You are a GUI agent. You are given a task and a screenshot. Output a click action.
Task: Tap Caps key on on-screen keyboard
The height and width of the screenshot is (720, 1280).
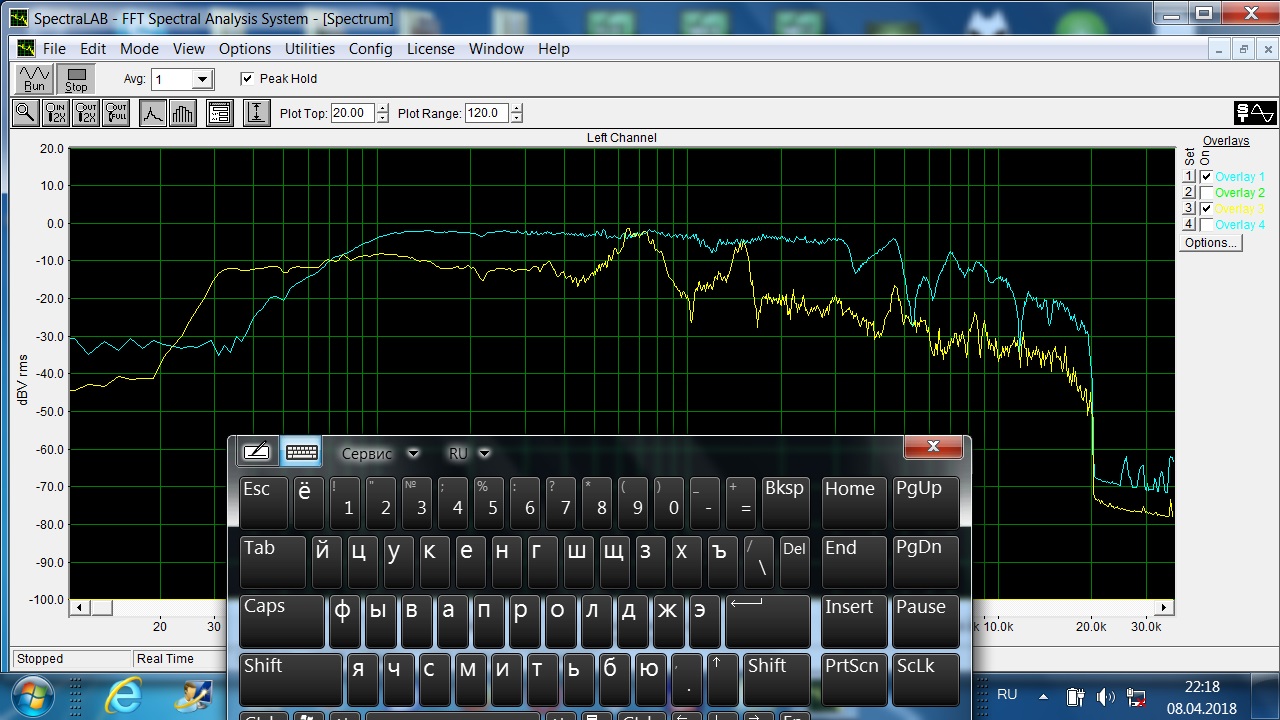[282, 620]
